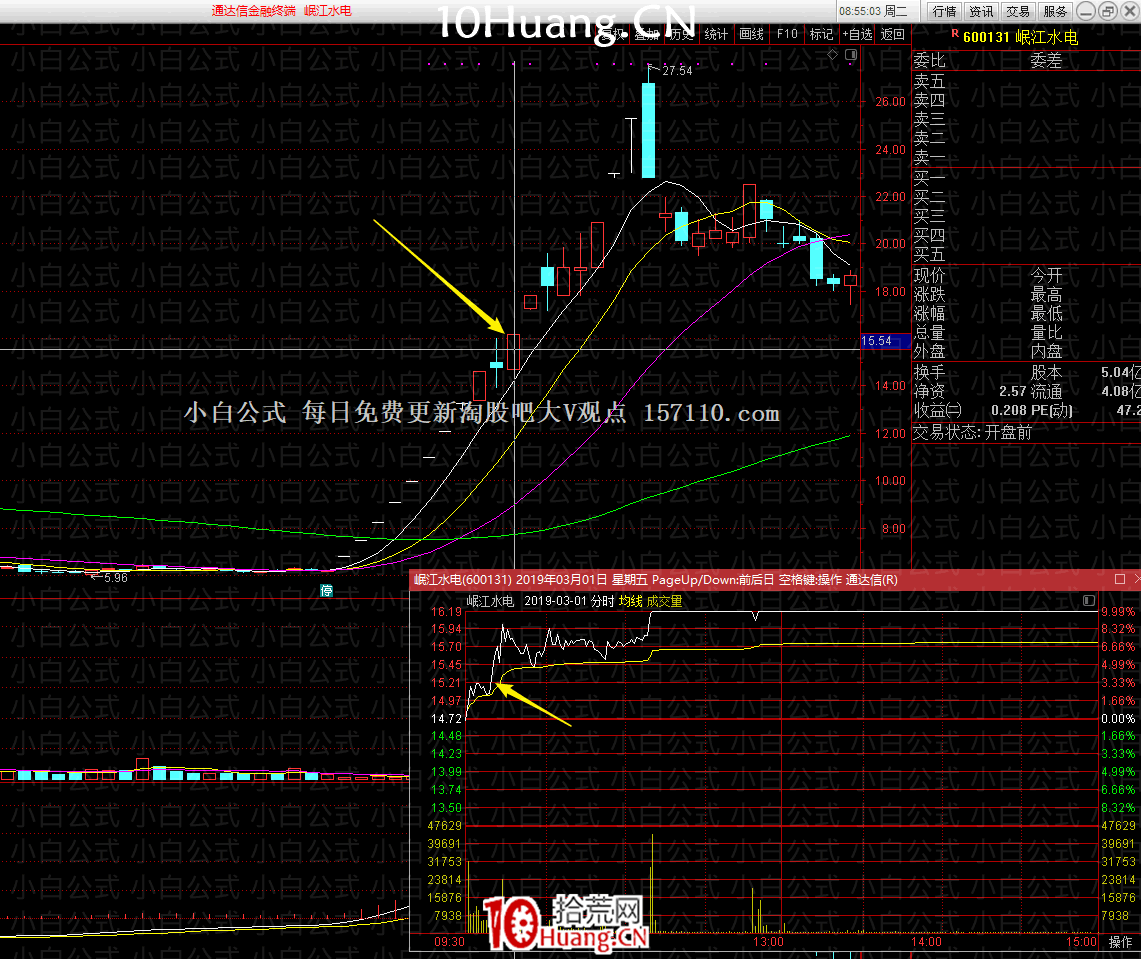
Task: Click the 涨幅 percent change label
Action: pos(929,314)
